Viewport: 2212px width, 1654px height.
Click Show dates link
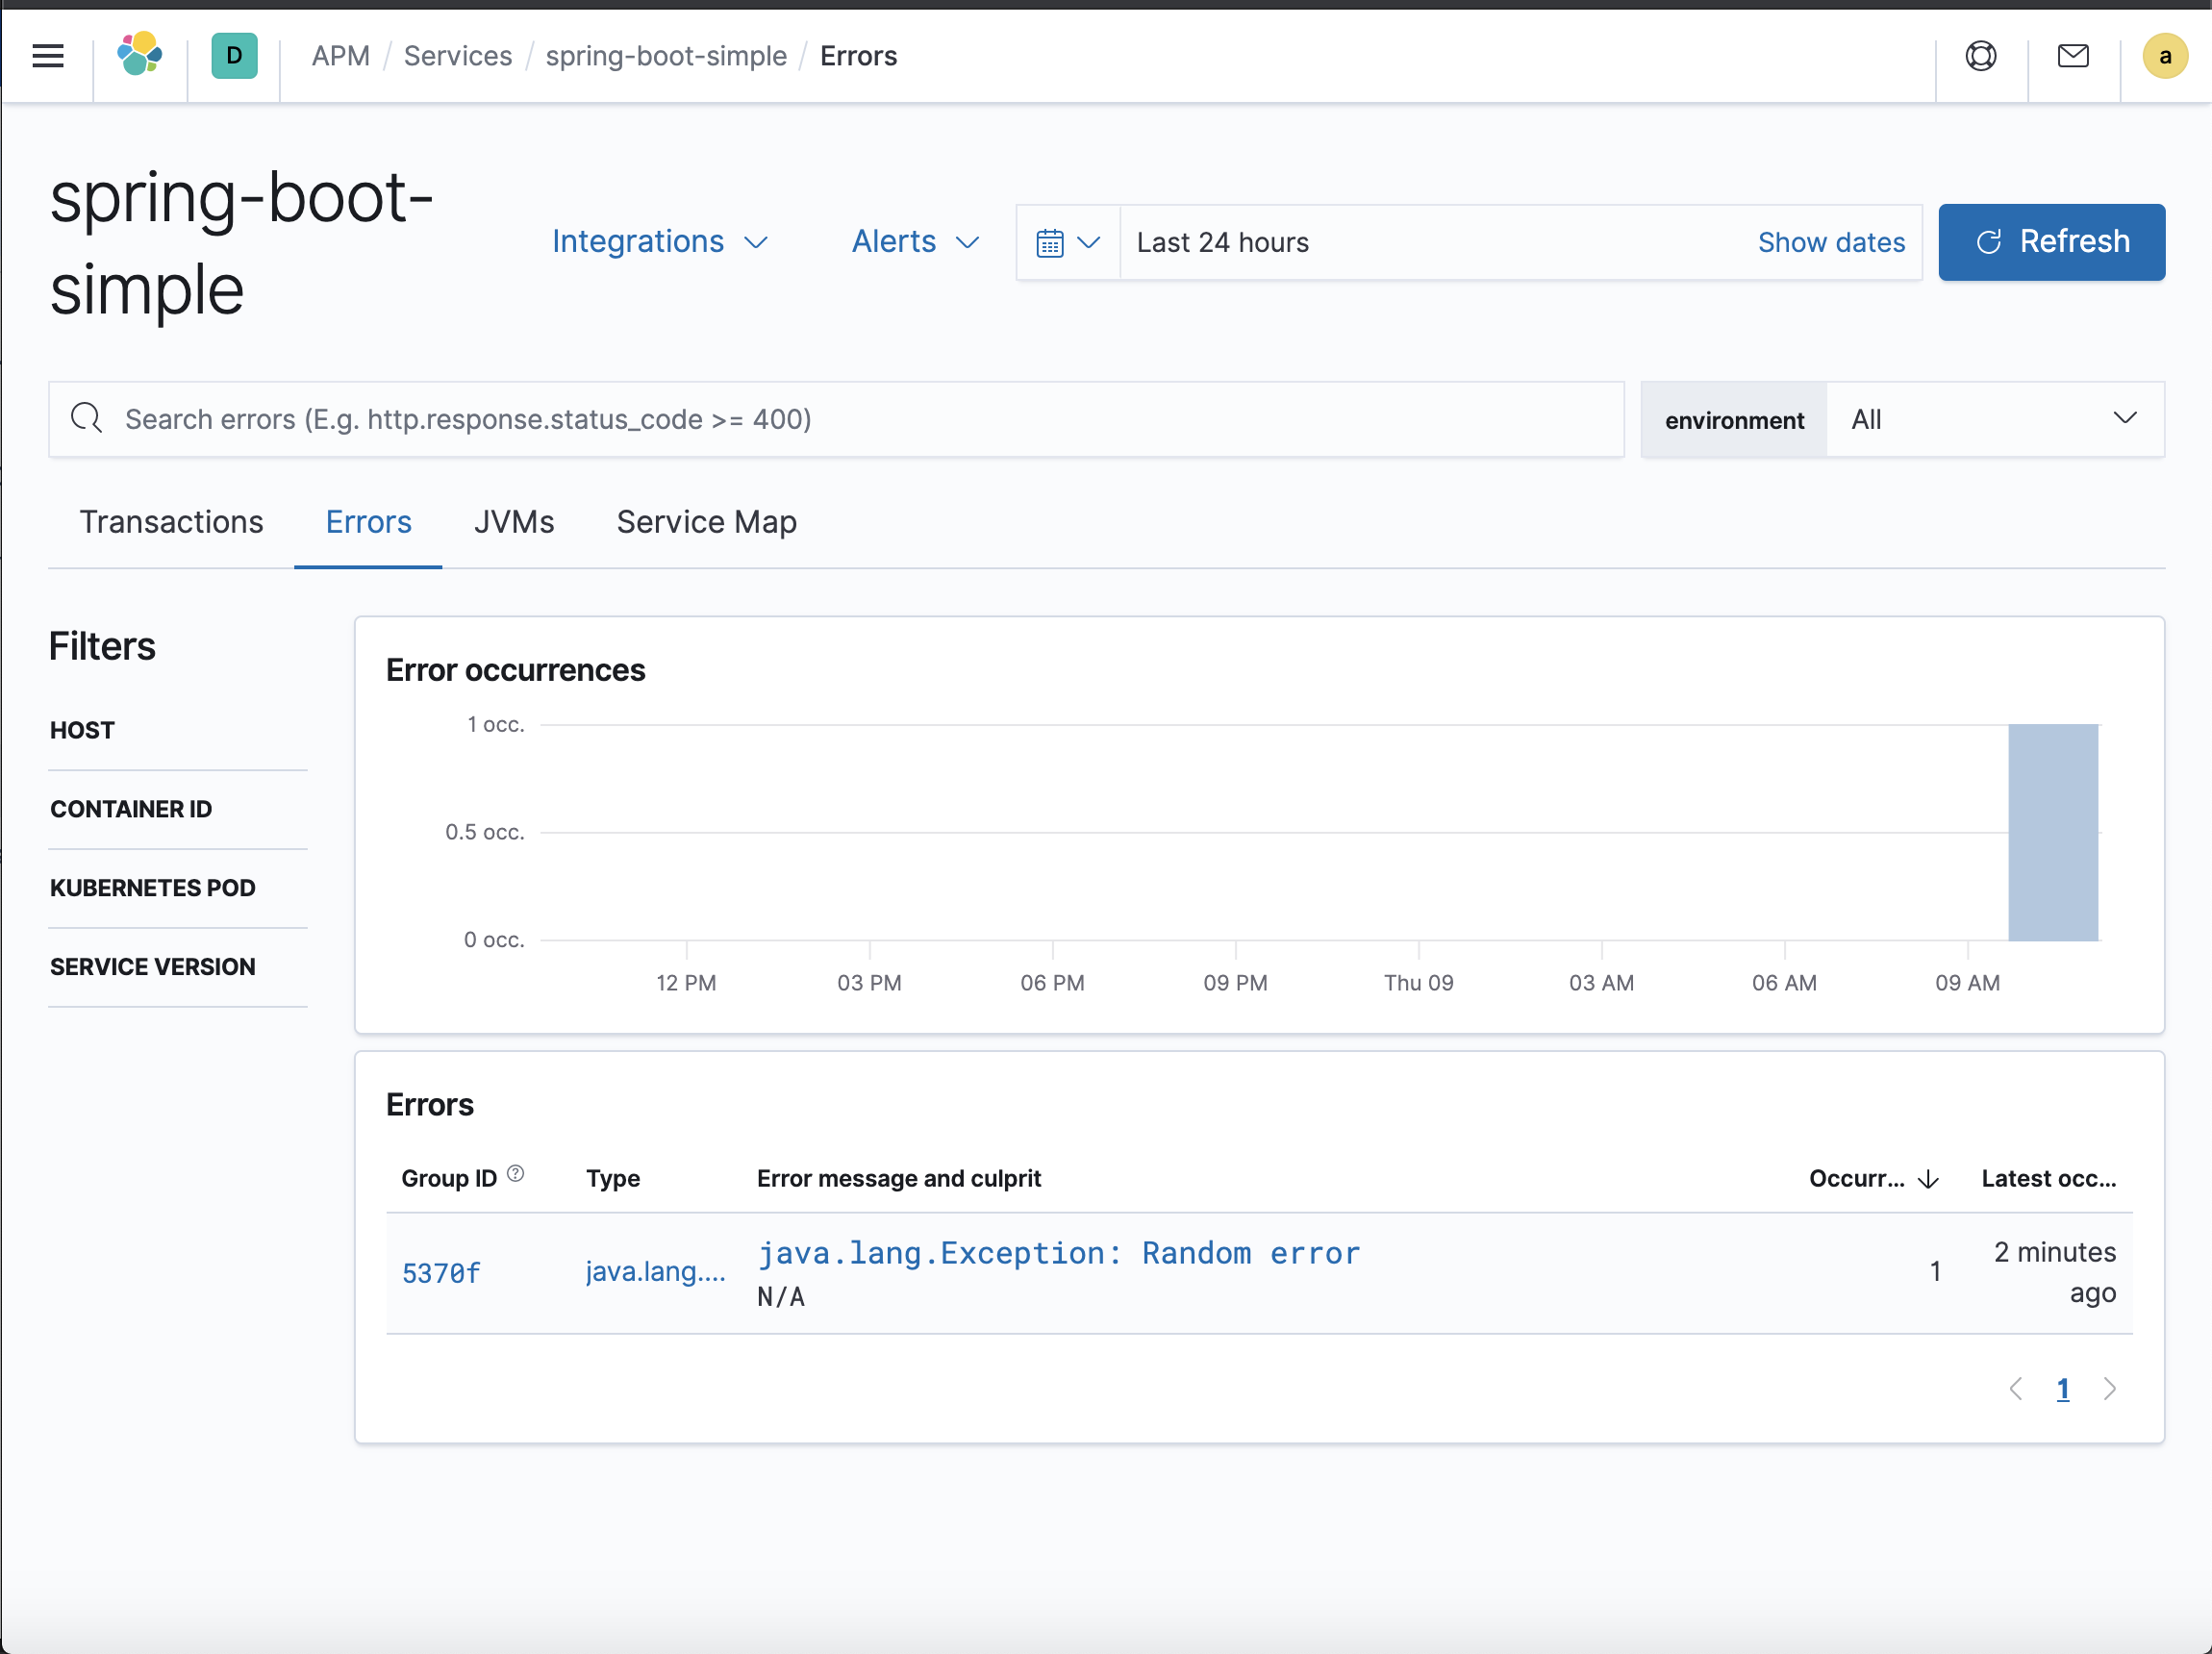coord(1832,243)
